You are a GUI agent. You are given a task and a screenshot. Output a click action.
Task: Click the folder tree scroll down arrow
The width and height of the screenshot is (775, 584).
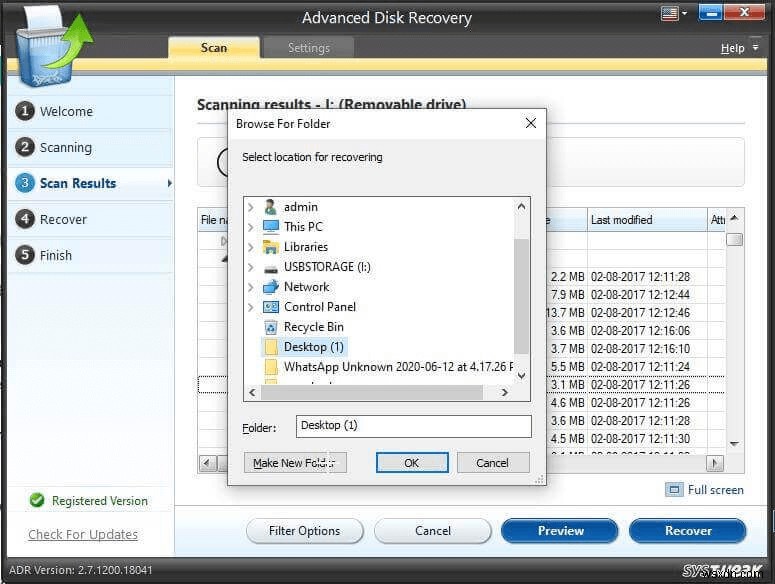tap(521, 375)
